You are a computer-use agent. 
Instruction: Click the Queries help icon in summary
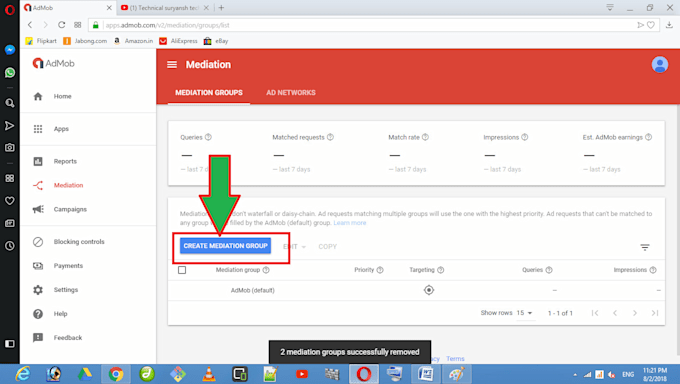208,137
